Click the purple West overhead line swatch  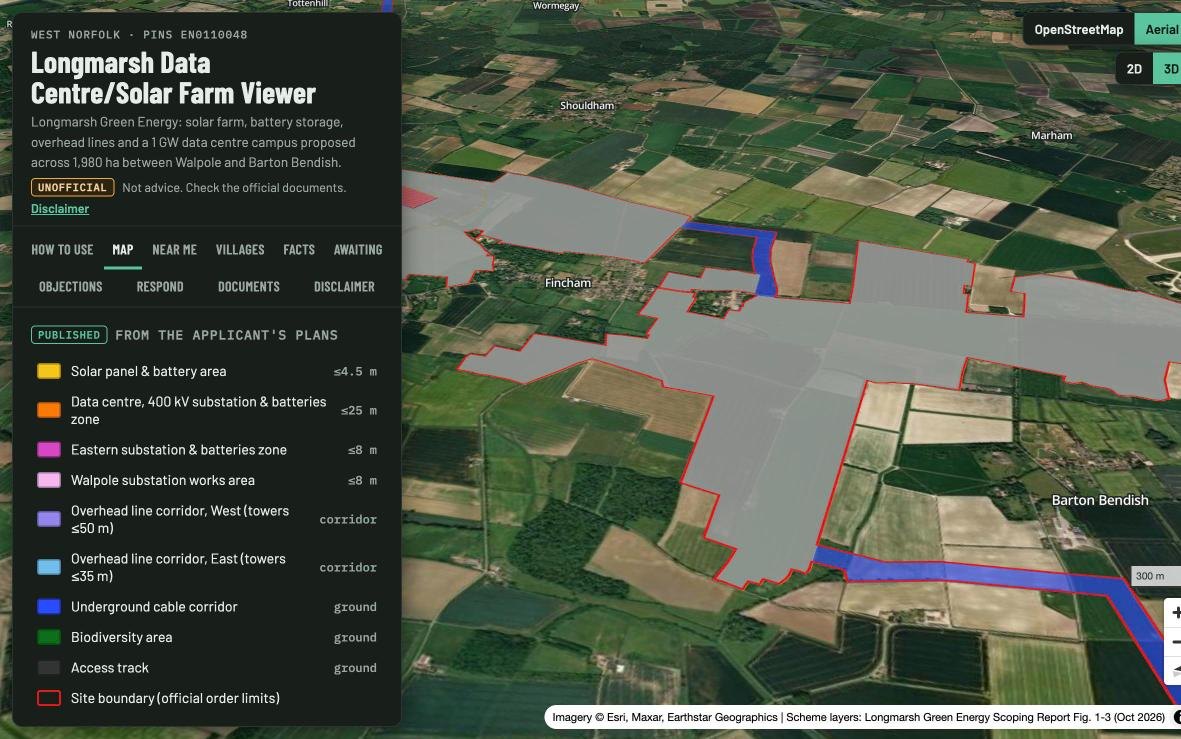point(49,519)
